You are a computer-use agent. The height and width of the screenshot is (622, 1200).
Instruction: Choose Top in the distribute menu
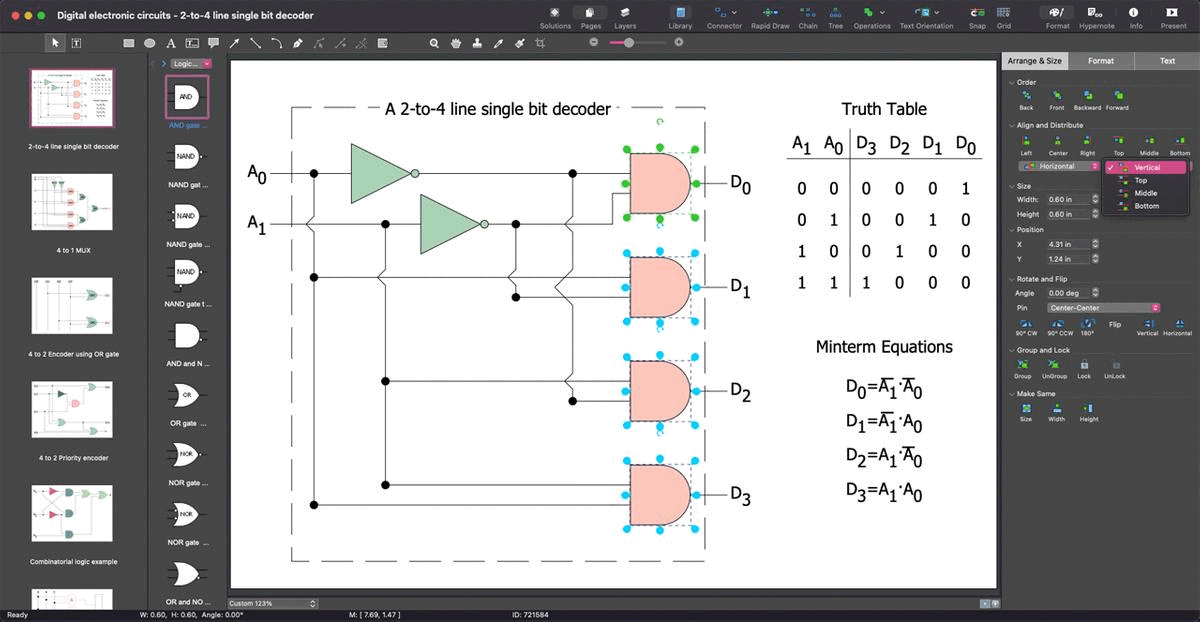[x=1146, y=180]
